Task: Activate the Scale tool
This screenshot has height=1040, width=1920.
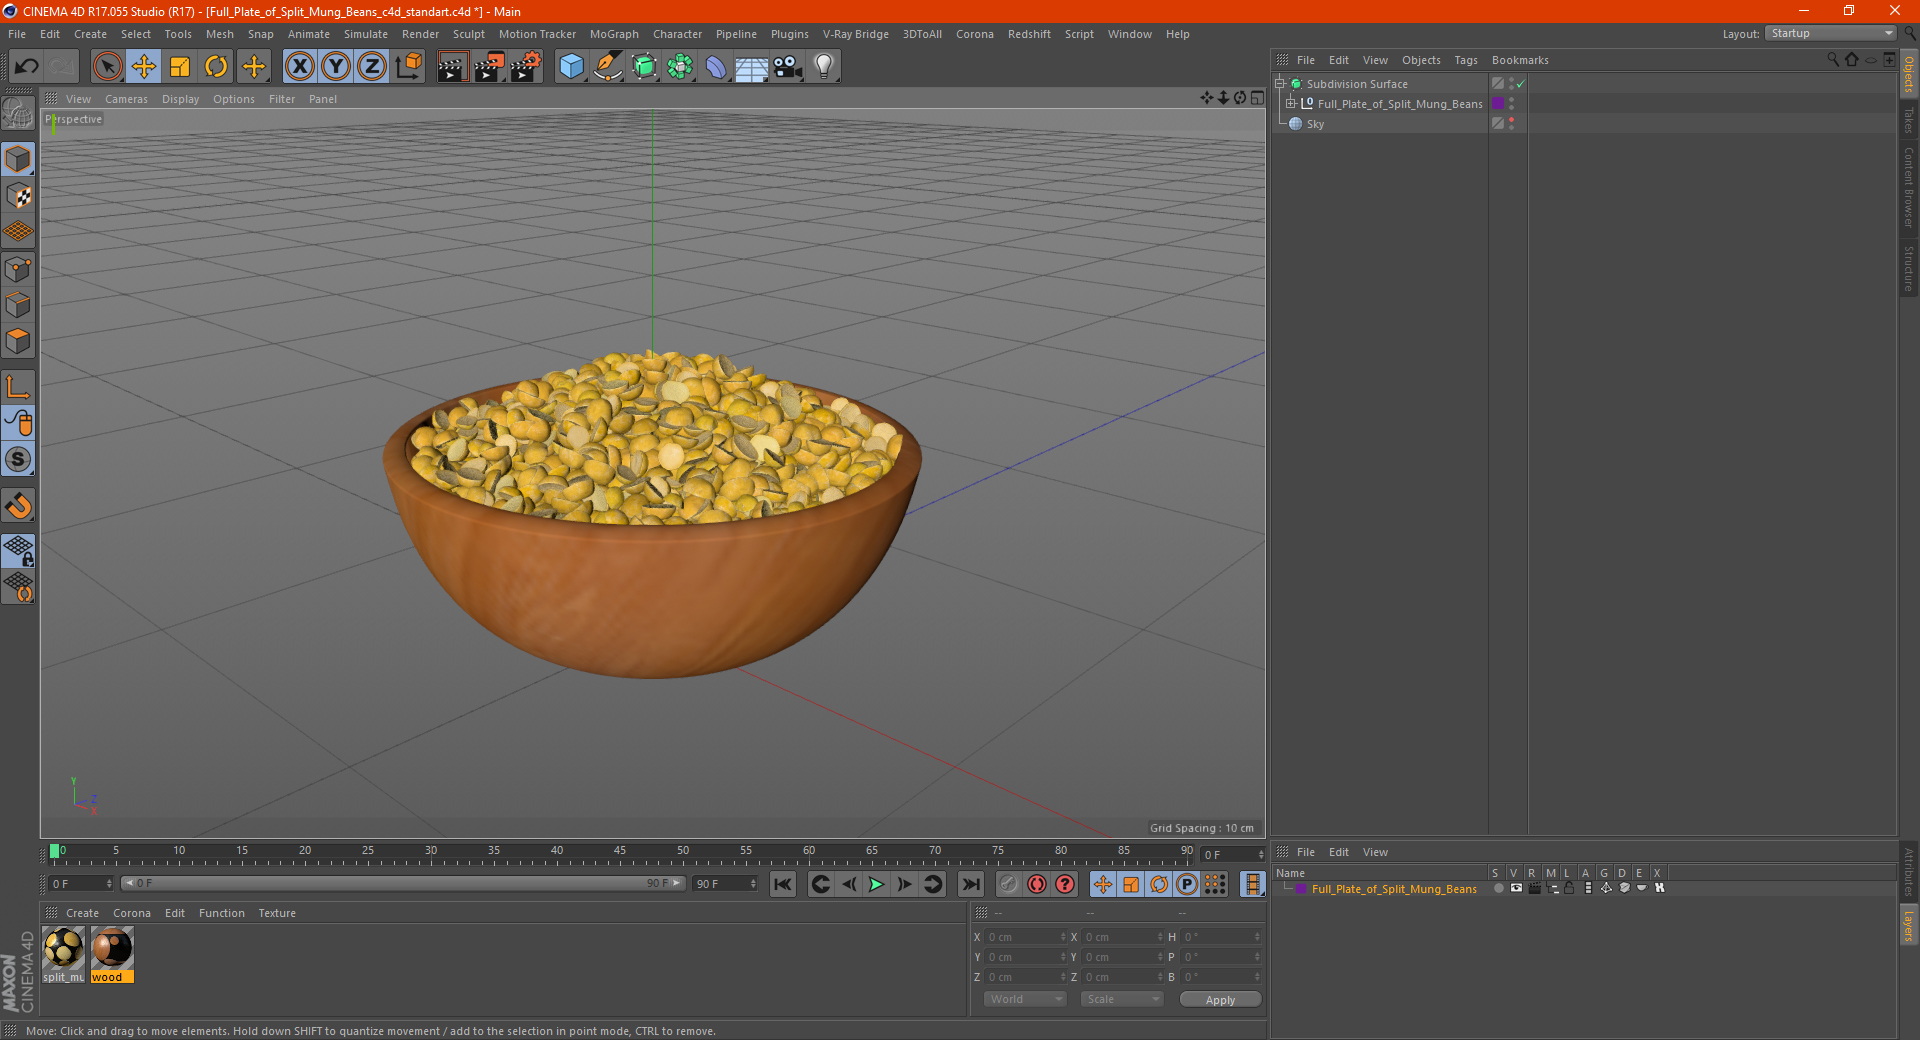Action: (x=180, y=67)
